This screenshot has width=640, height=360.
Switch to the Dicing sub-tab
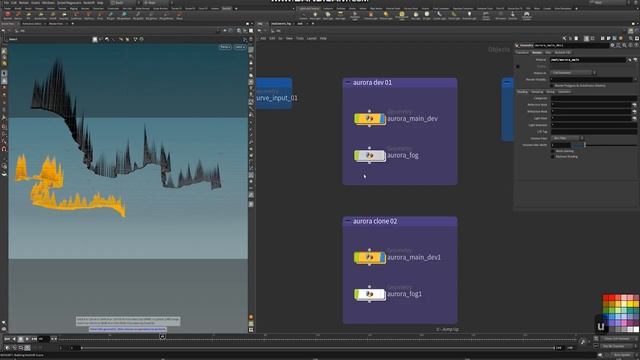tap(551, 92)
